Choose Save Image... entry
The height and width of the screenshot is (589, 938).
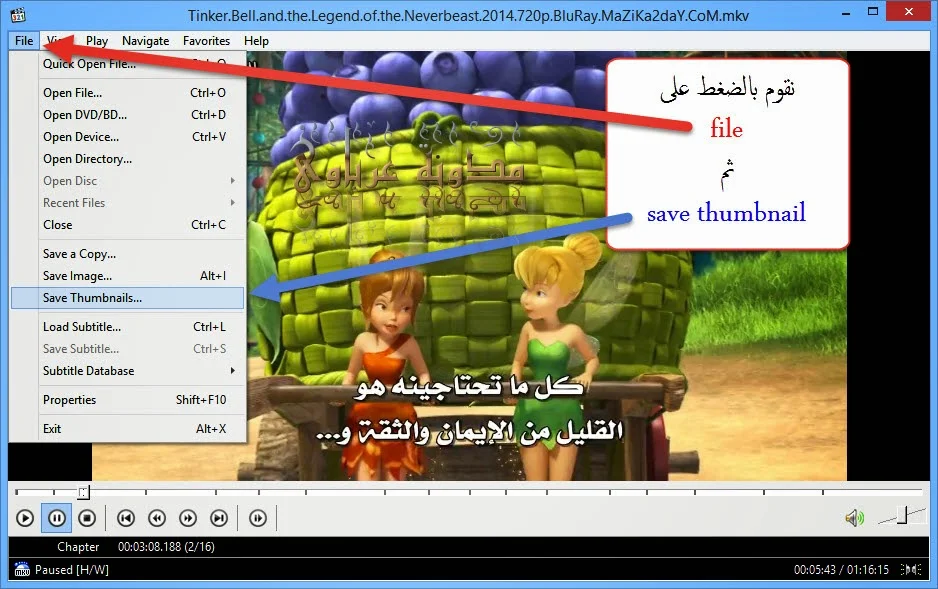(127, 276)
